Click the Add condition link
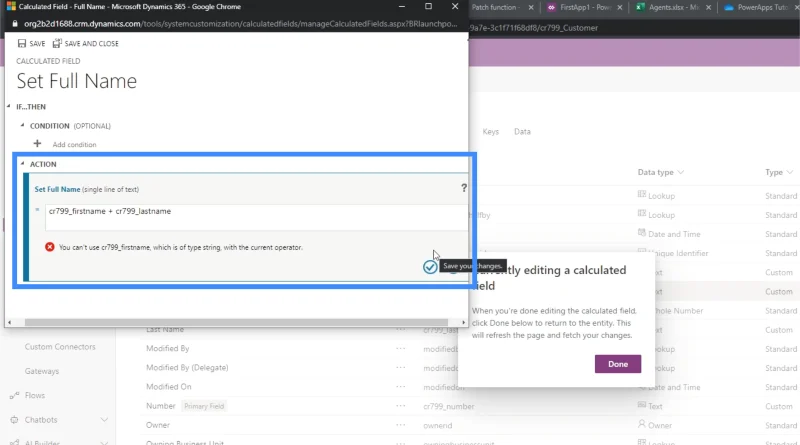Screen dimensions: 800x445 (x=74, y=144)
